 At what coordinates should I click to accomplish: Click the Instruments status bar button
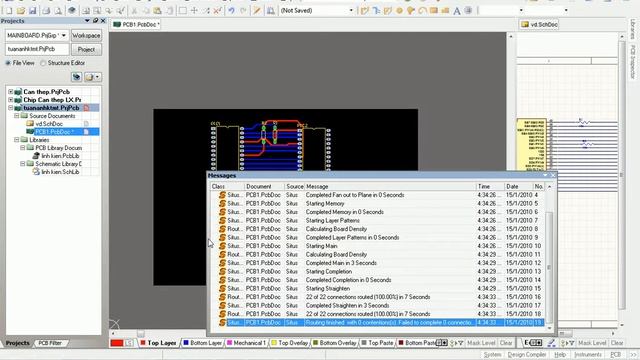point(588,355)
